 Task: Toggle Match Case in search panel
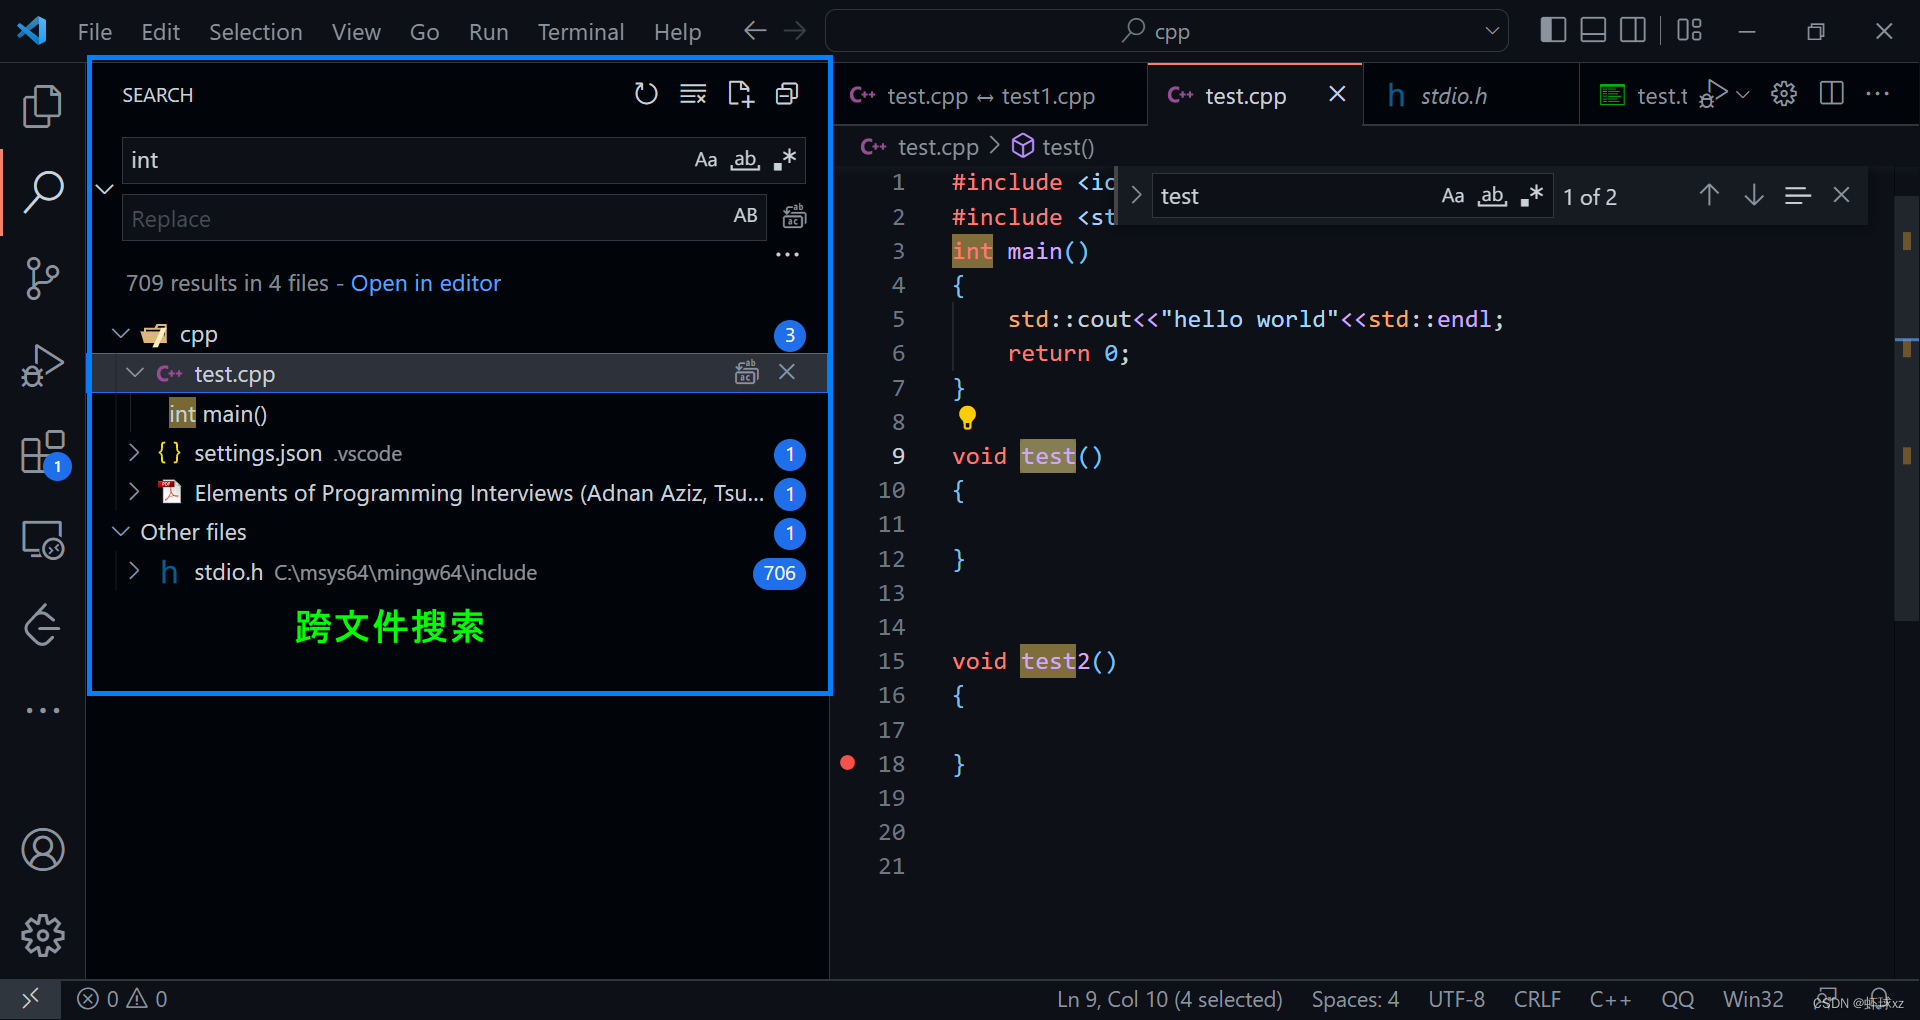706,160
